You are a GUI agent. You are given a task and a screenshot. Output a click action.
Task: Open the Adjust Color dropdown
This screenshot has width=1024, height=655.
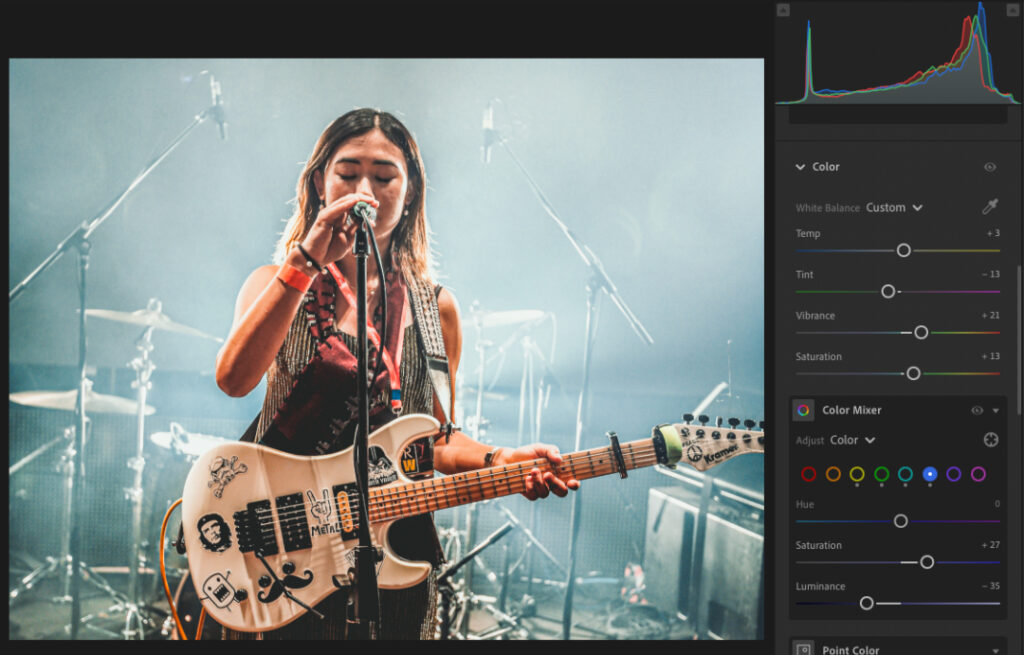click(x=853, y=440)
